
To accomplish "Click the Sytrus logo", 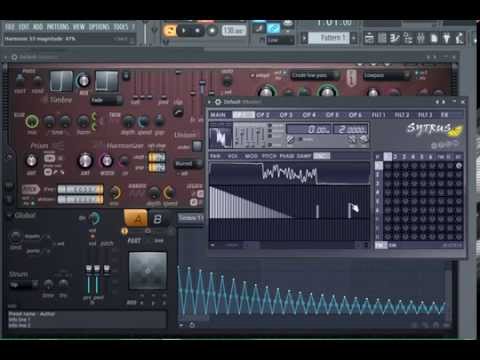I will pyautogui.click(x=434, y=129).
